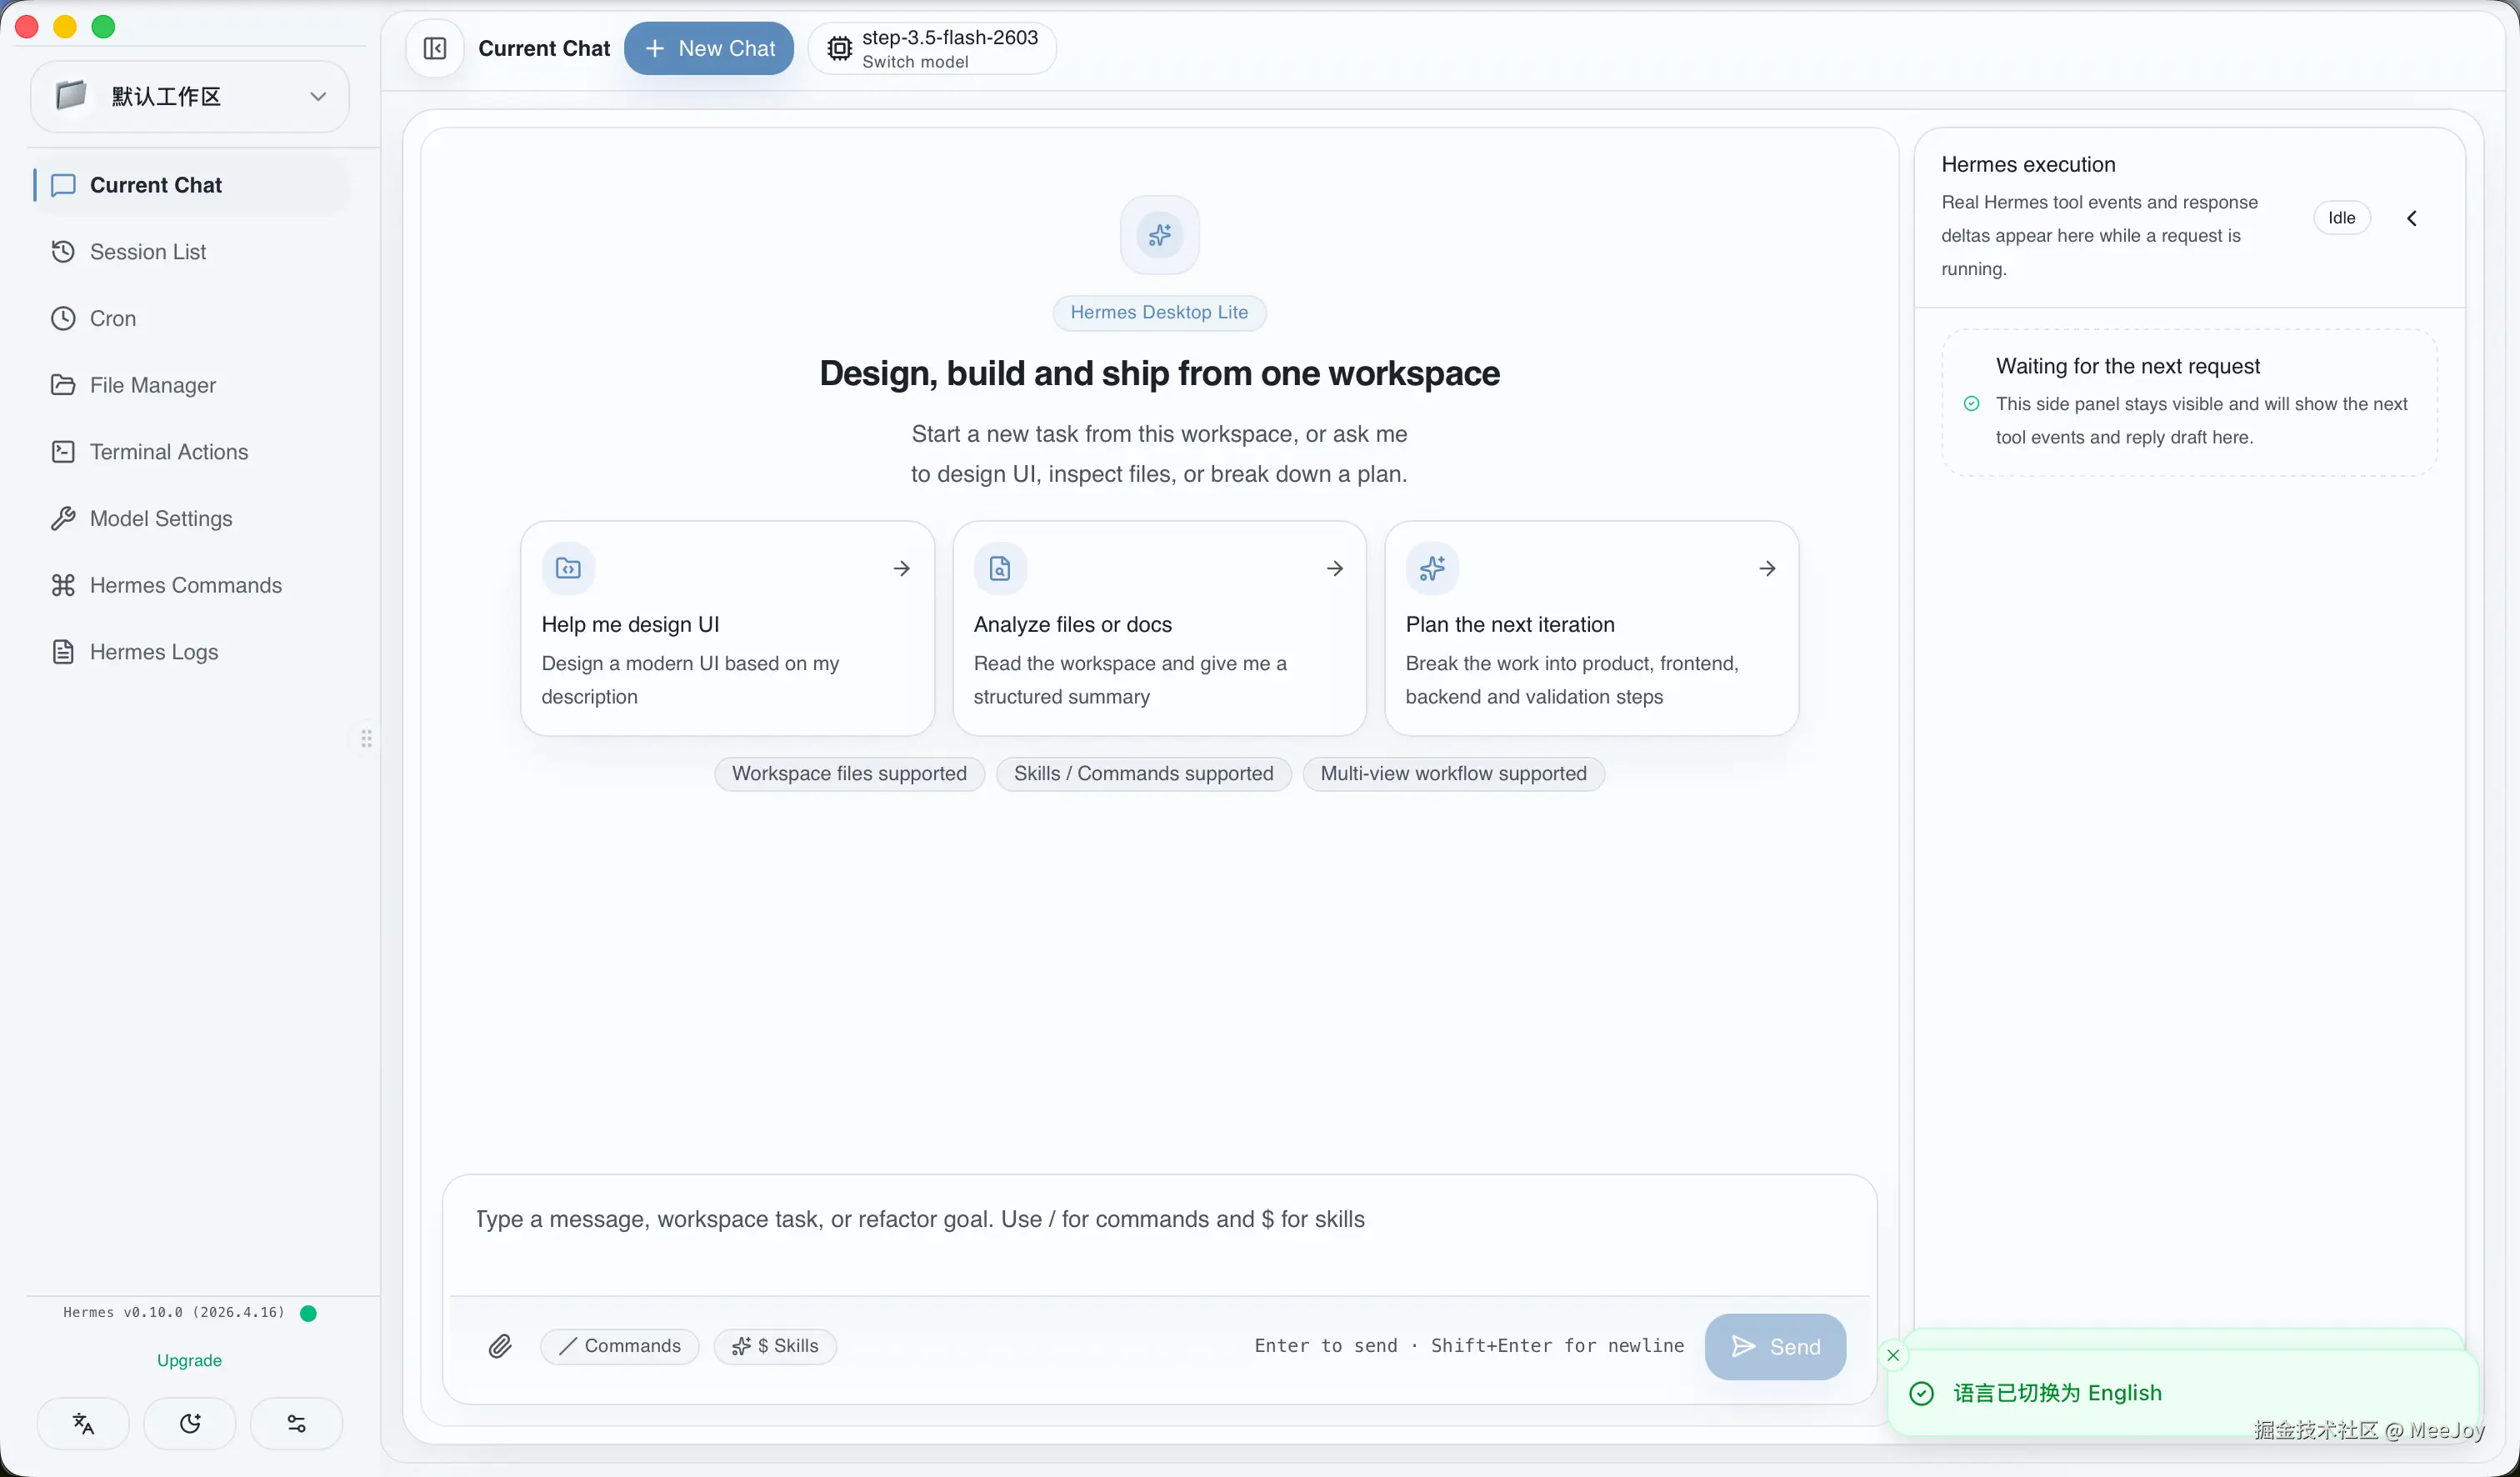Open the step-3.5-flash-2603 model switcher
This screenshot has width=2520, height=1477.
click(932, 48)
